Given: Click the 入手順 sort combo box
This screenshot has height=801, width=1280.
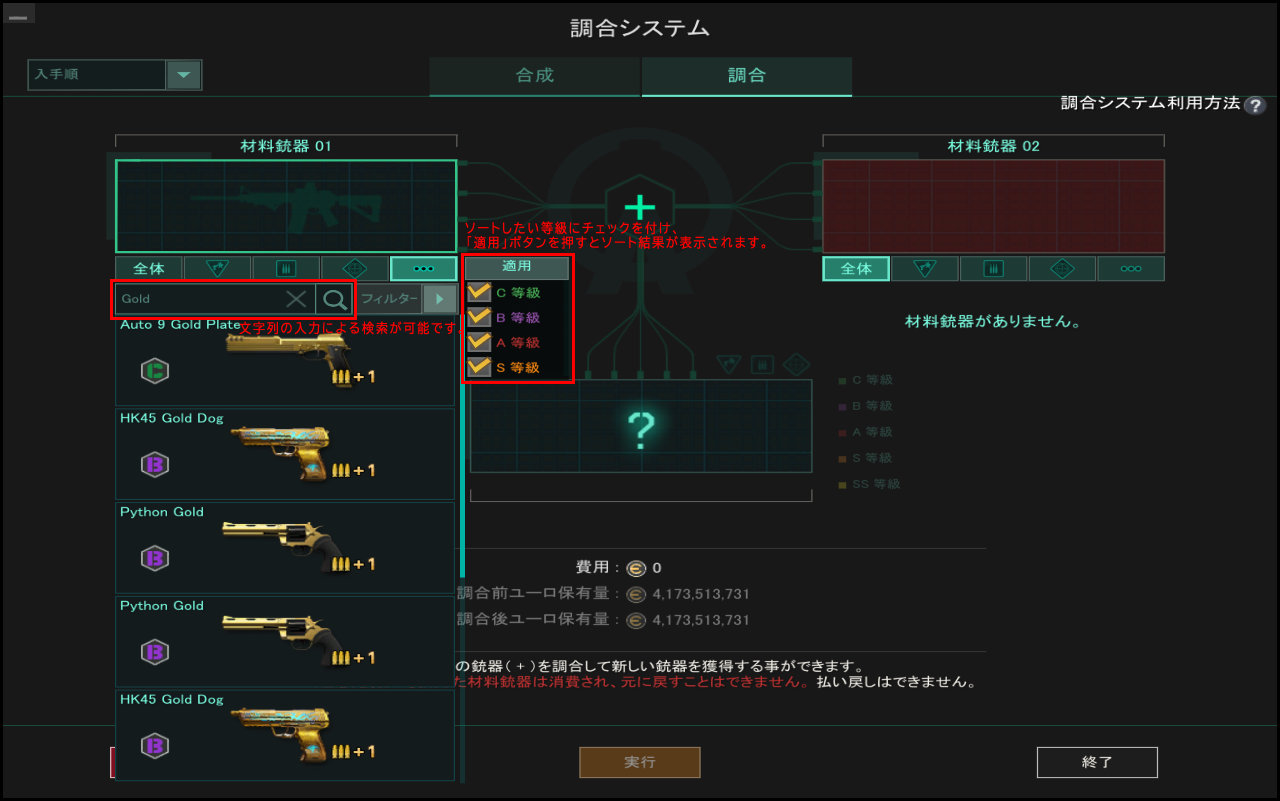Looking at the screenshot, I should pyautogui.click(x=115, y=75).
